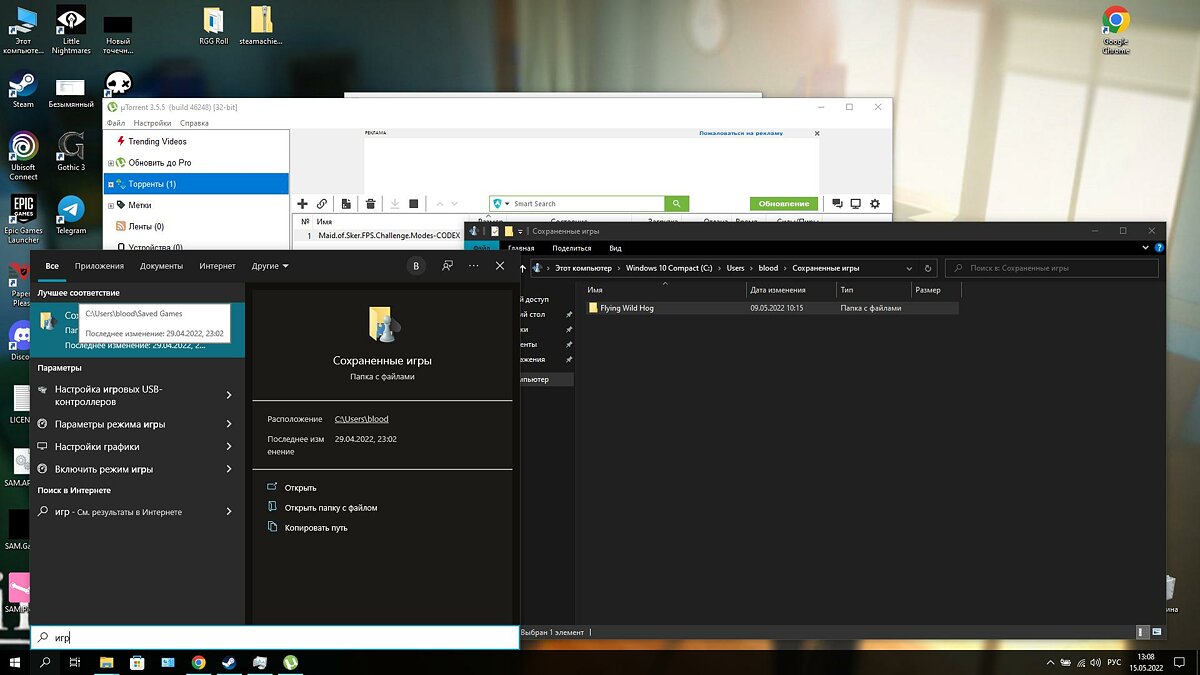1200x675 pixels.
Task: Click the refresh icon in Explorer address bar
Action: 928,268
